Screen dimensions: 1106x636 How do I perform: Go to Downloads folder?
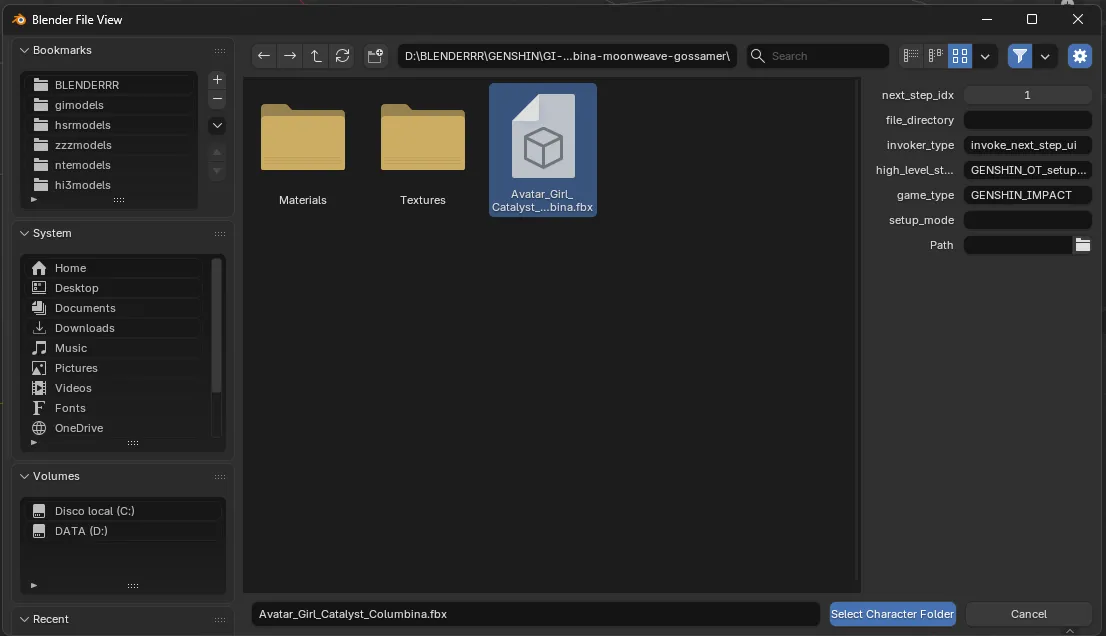(x=116, y=328)
